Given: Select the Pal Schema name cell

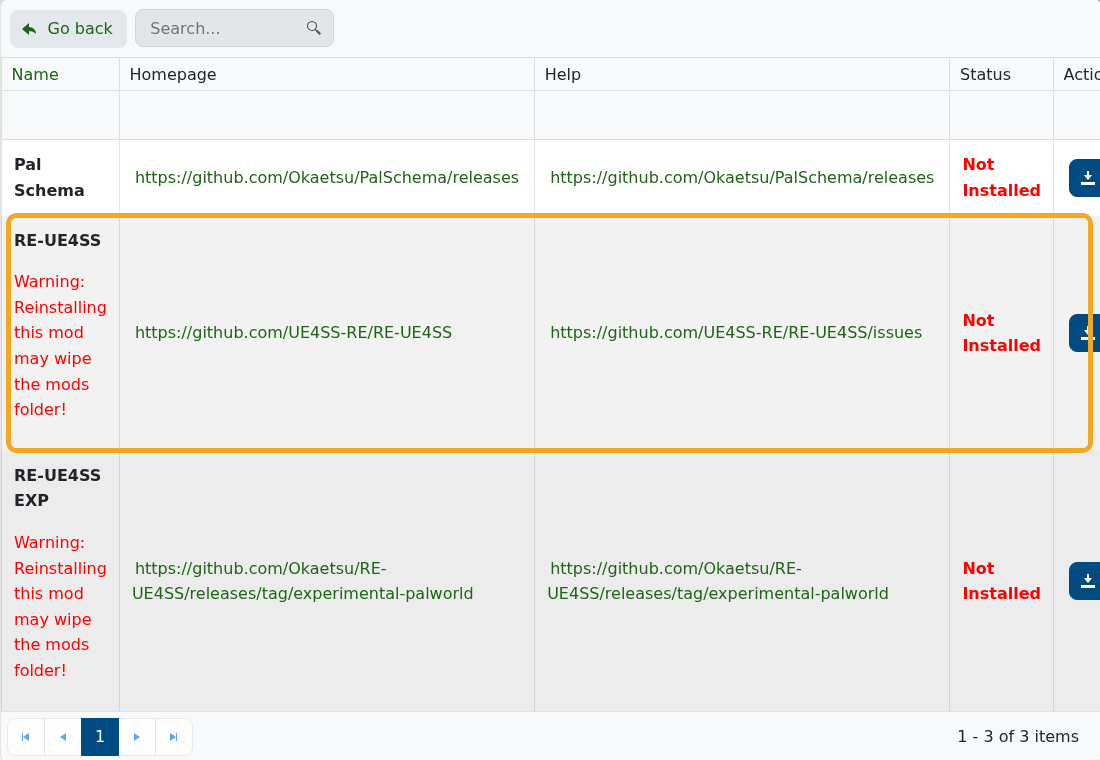Looking at the screenshot, I should (60, 178).
